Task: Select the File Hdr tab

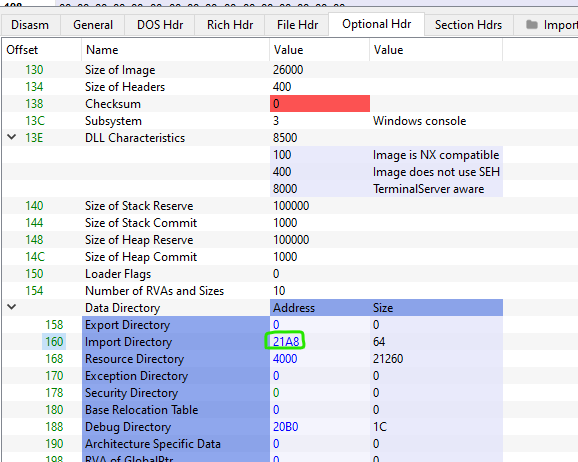Action: (297, 25)
